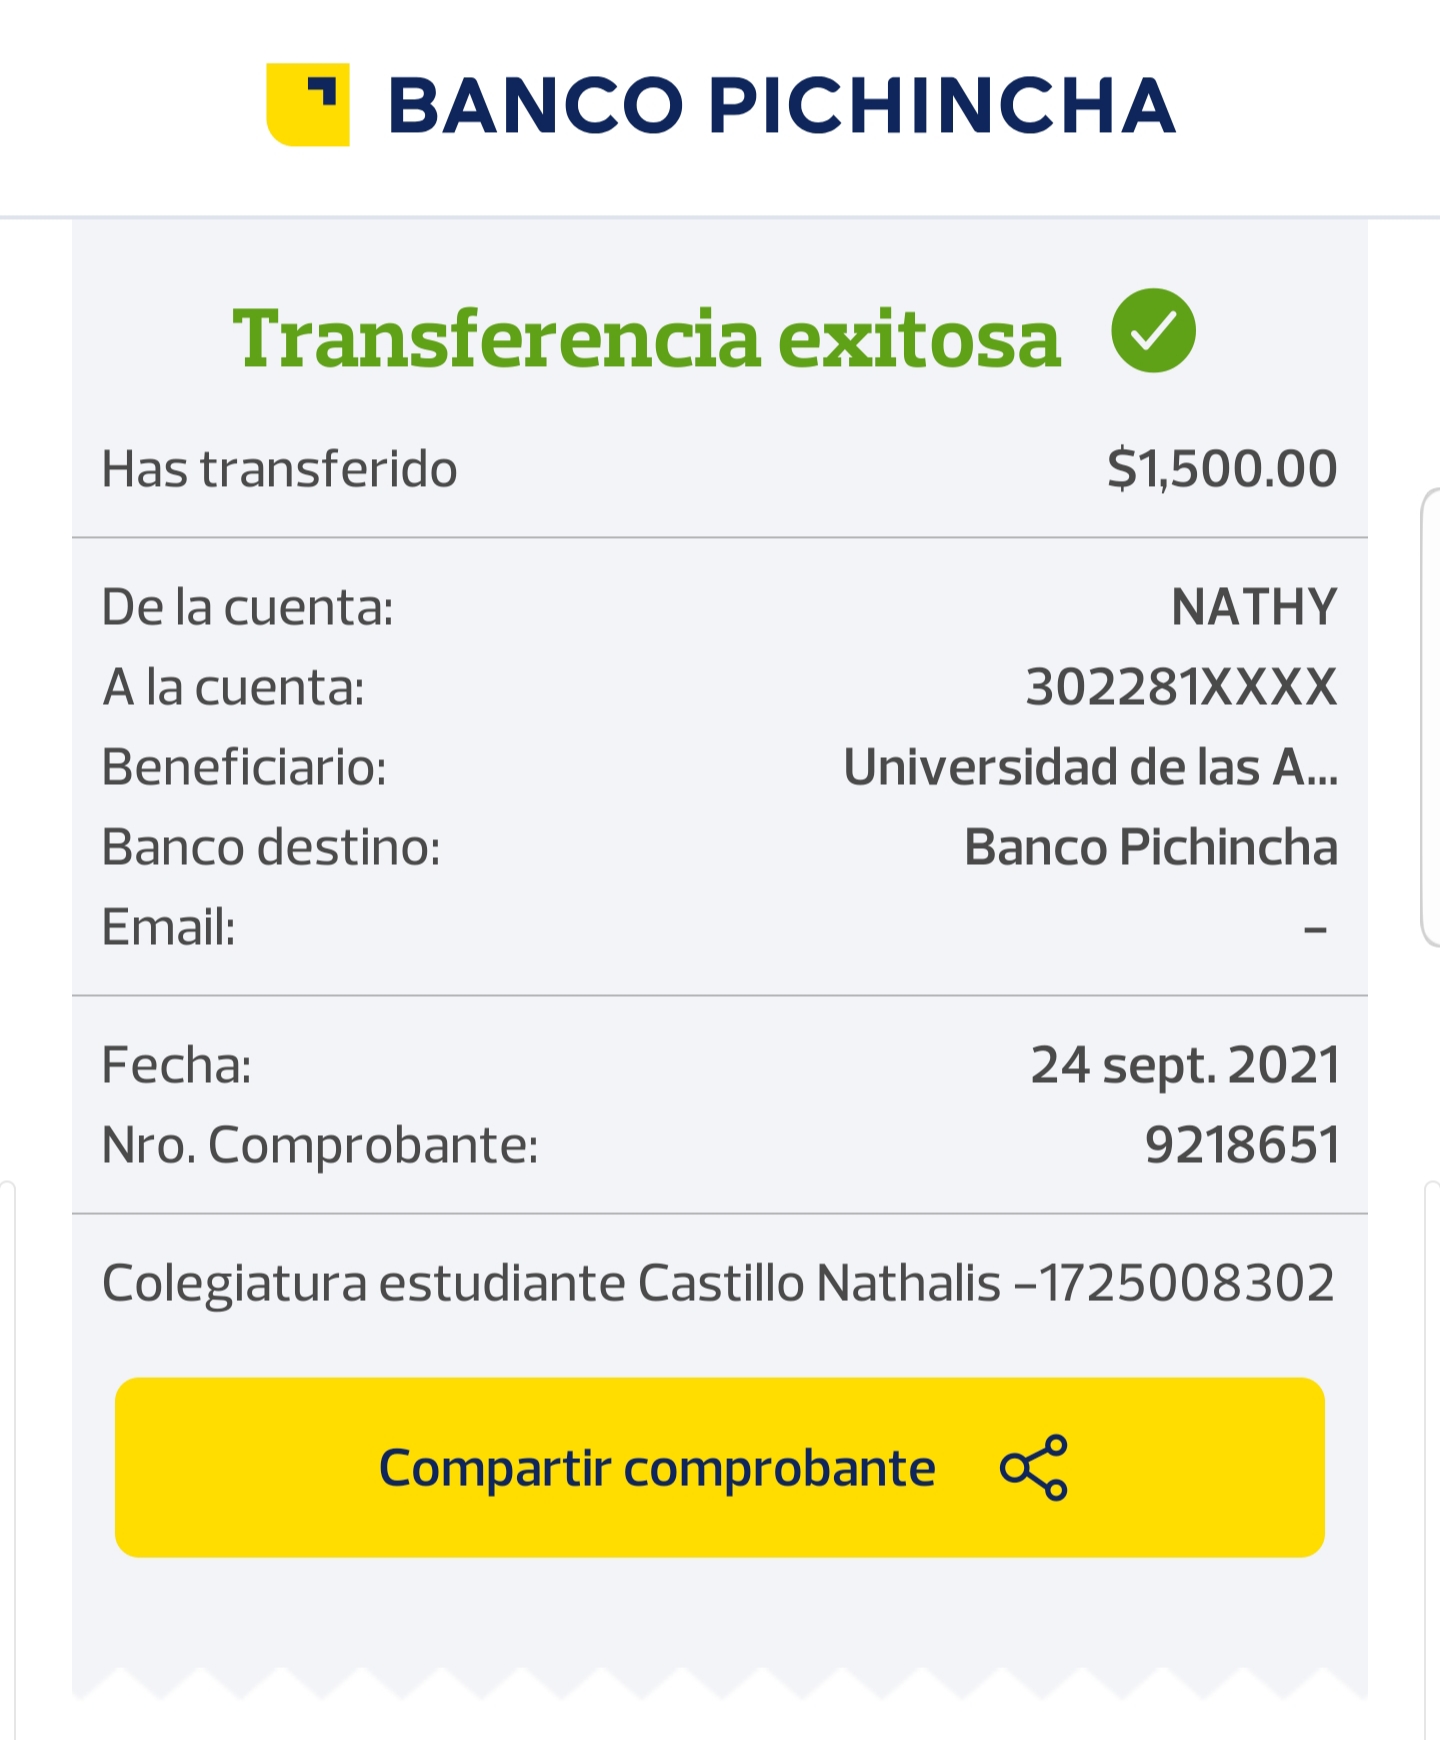Click the yellow Banco Pichincha logo icon
Viewport: 1440px width, 1740px height.
pyautogui.click(x=308, y=105)
